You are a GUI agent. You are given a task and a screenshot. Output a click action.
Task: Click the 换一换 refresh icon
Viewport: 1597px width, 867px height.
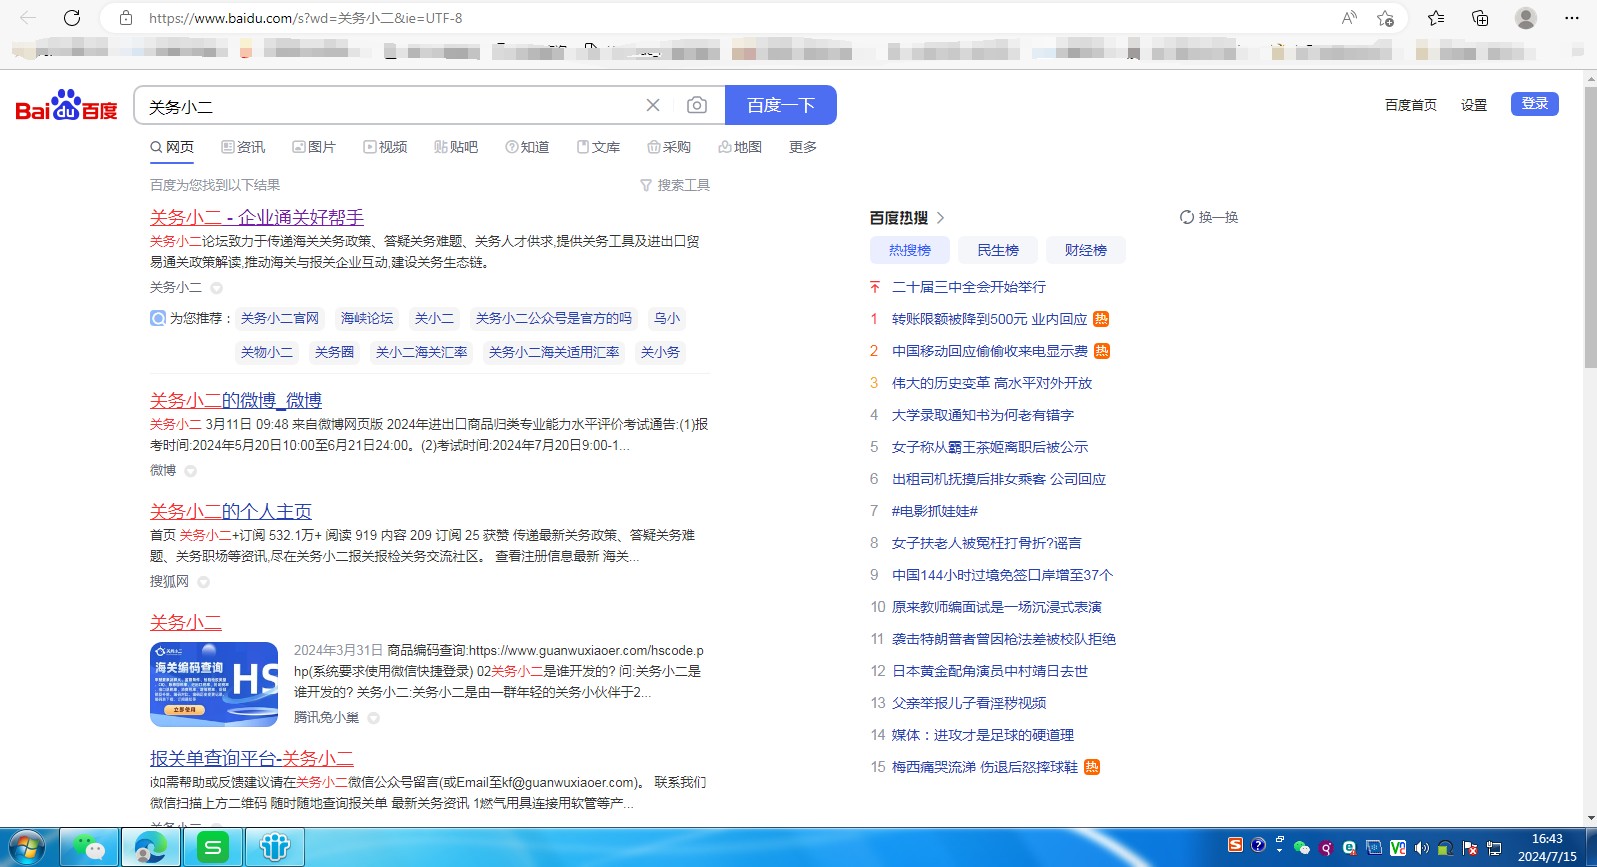pos(1187,217)
